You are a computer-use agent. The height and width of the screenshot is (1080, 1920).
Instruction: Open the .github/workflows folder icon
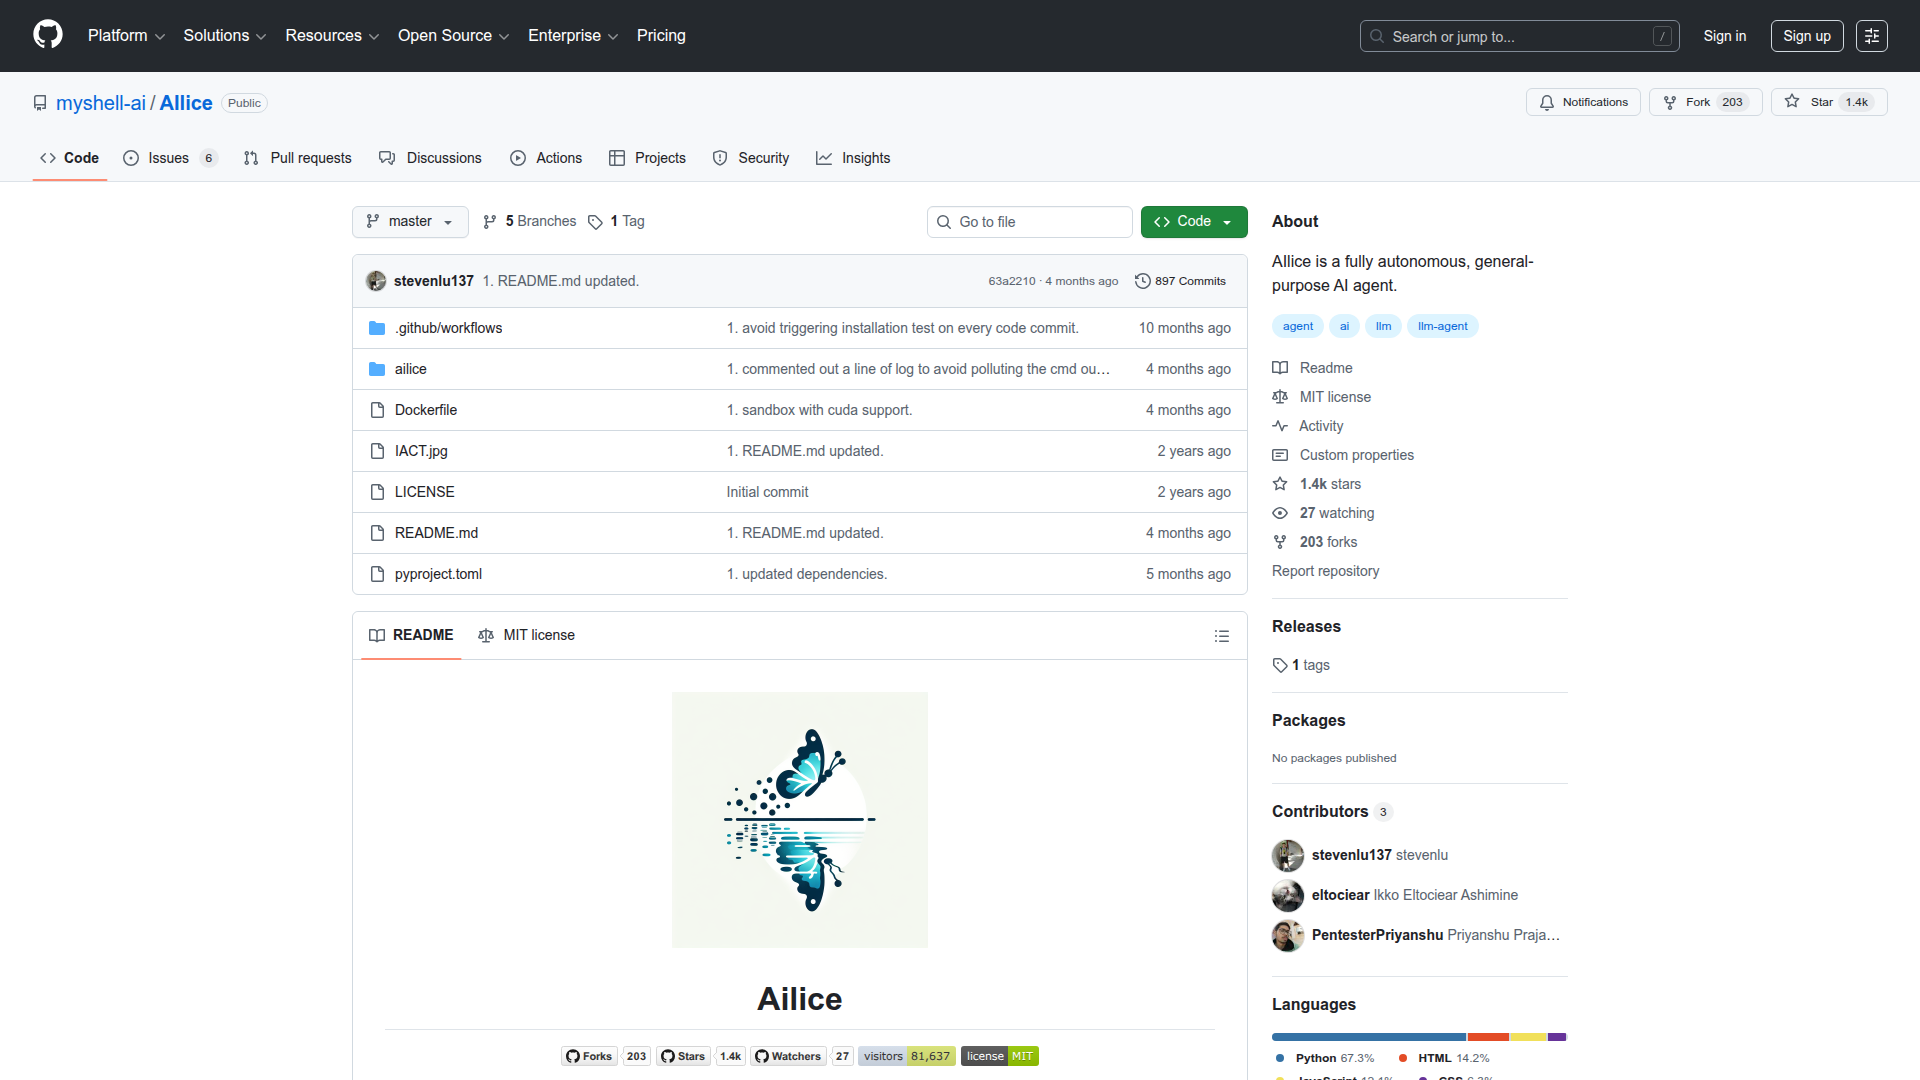pyautogui.click(x=378, y=327)
